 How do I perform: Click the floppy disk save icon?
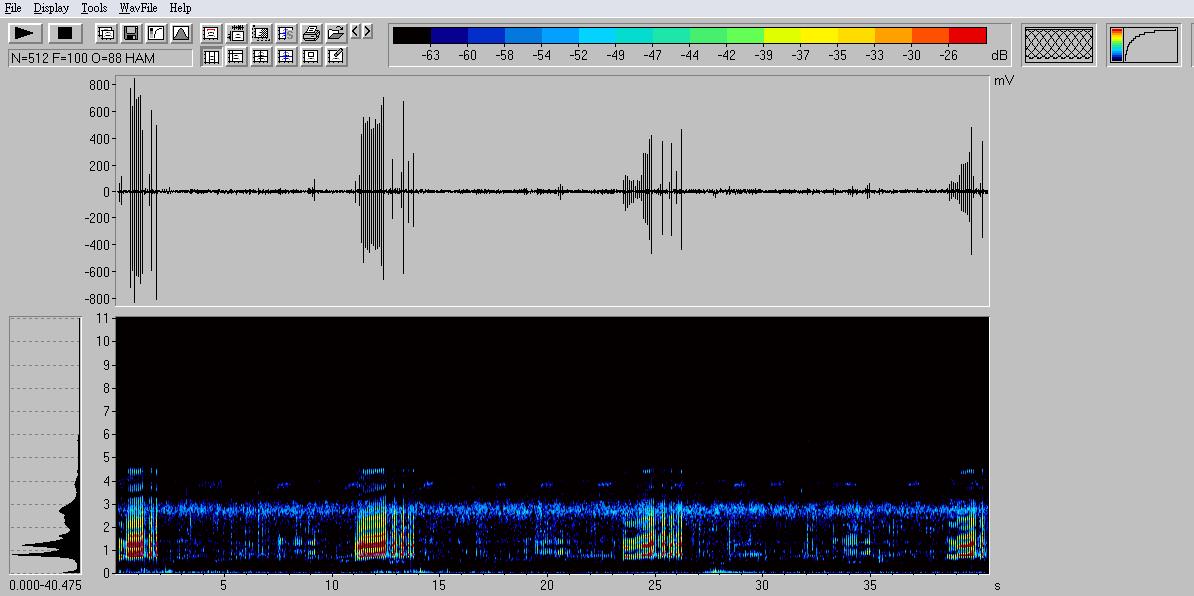tap(130, 33)
